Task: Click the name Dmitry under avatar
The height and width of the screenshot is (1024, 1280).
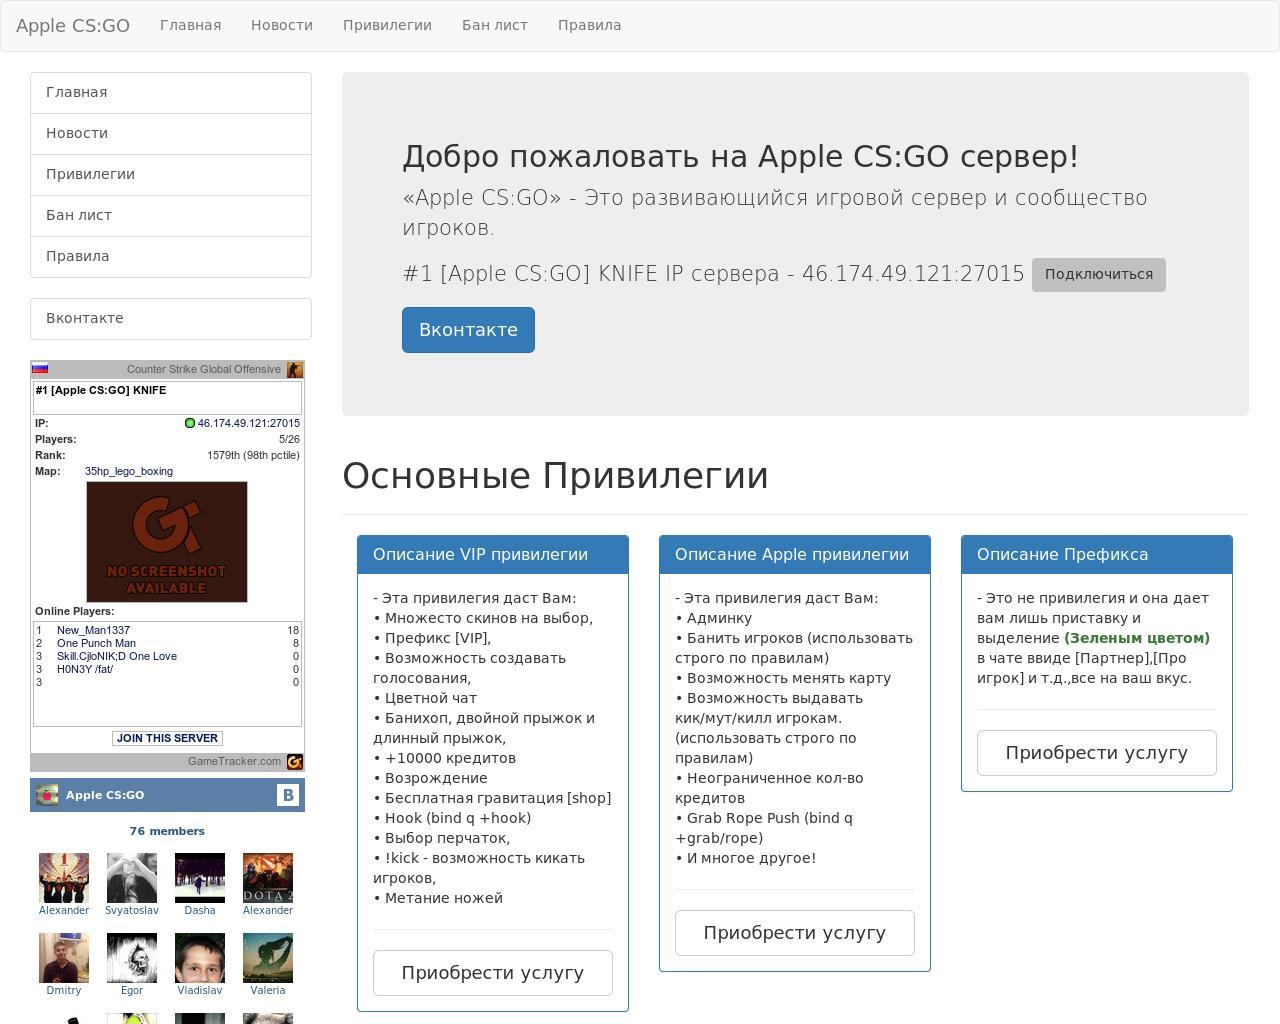Action: (64, 990)
